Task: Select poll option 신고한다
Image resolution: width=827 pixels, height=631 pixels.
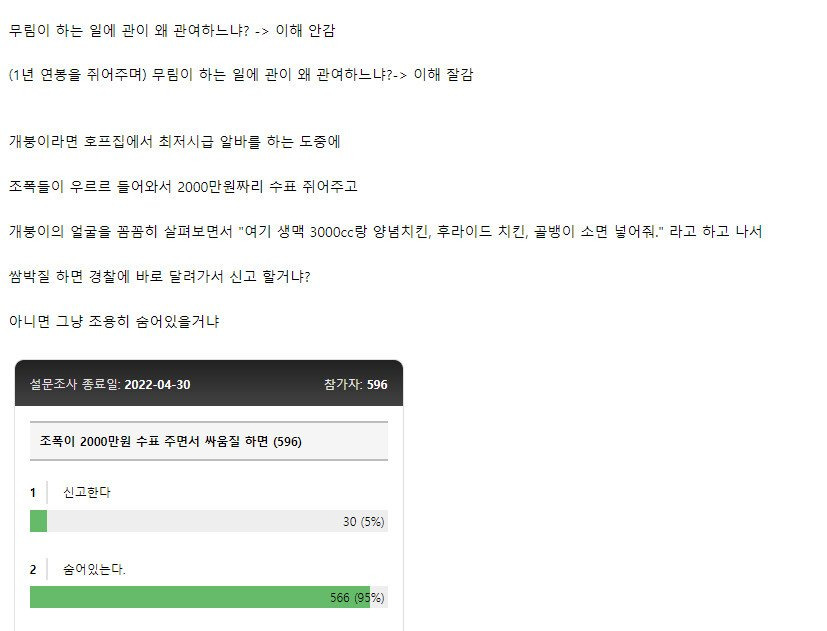Action: (87, 492)
